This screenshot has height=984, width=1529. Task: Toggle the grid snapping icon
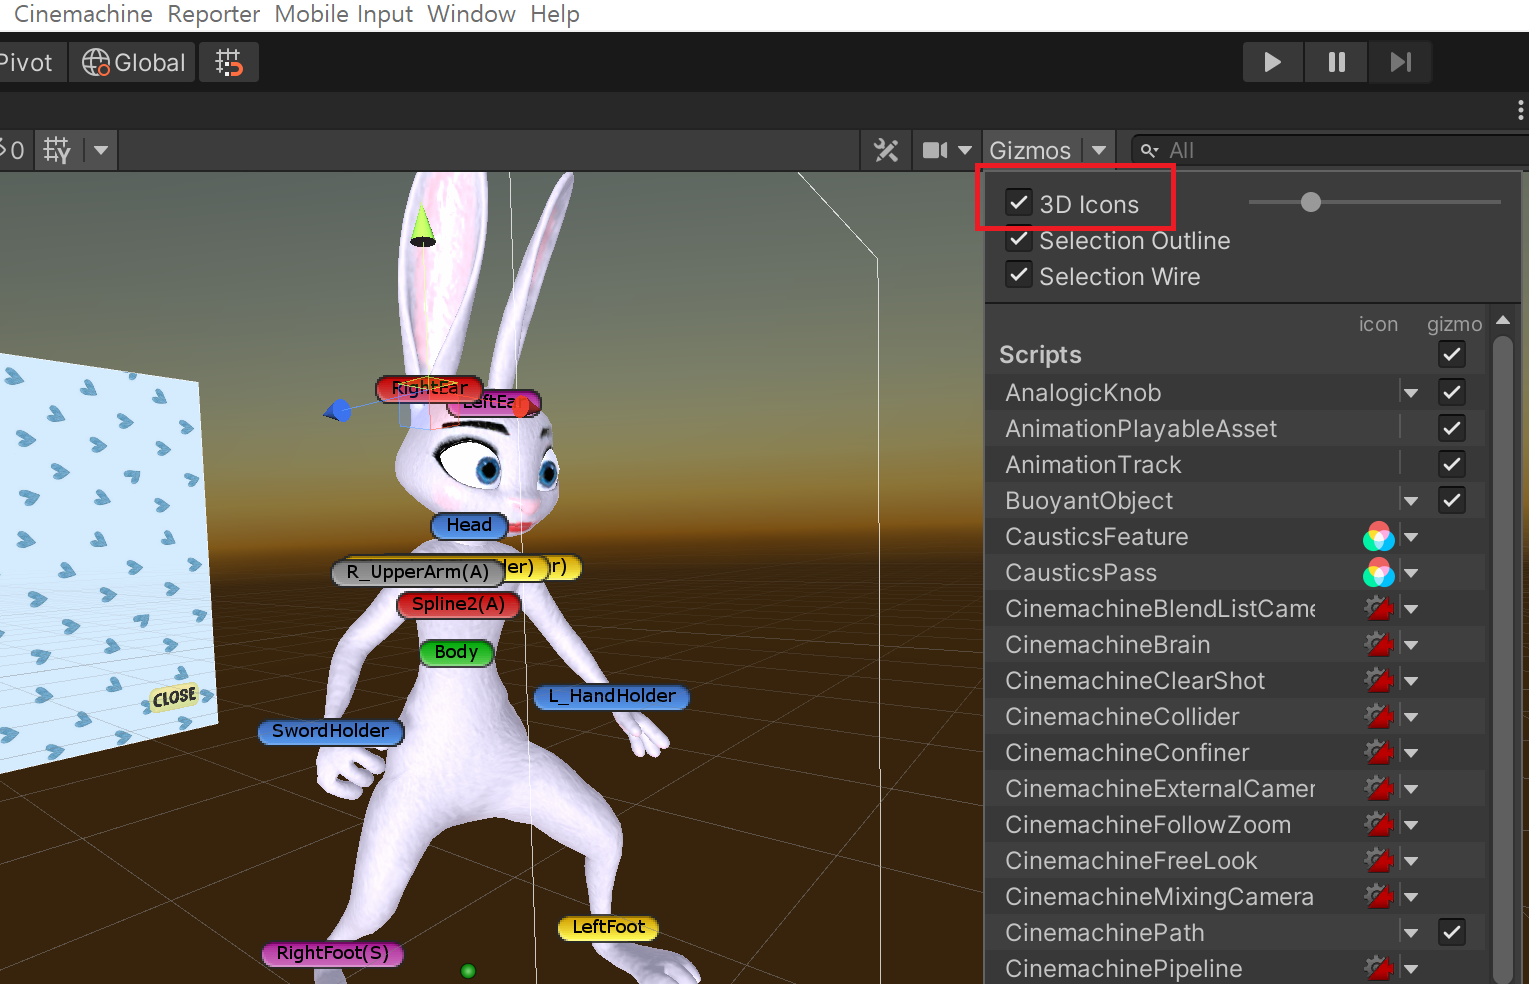coord(229,62)
